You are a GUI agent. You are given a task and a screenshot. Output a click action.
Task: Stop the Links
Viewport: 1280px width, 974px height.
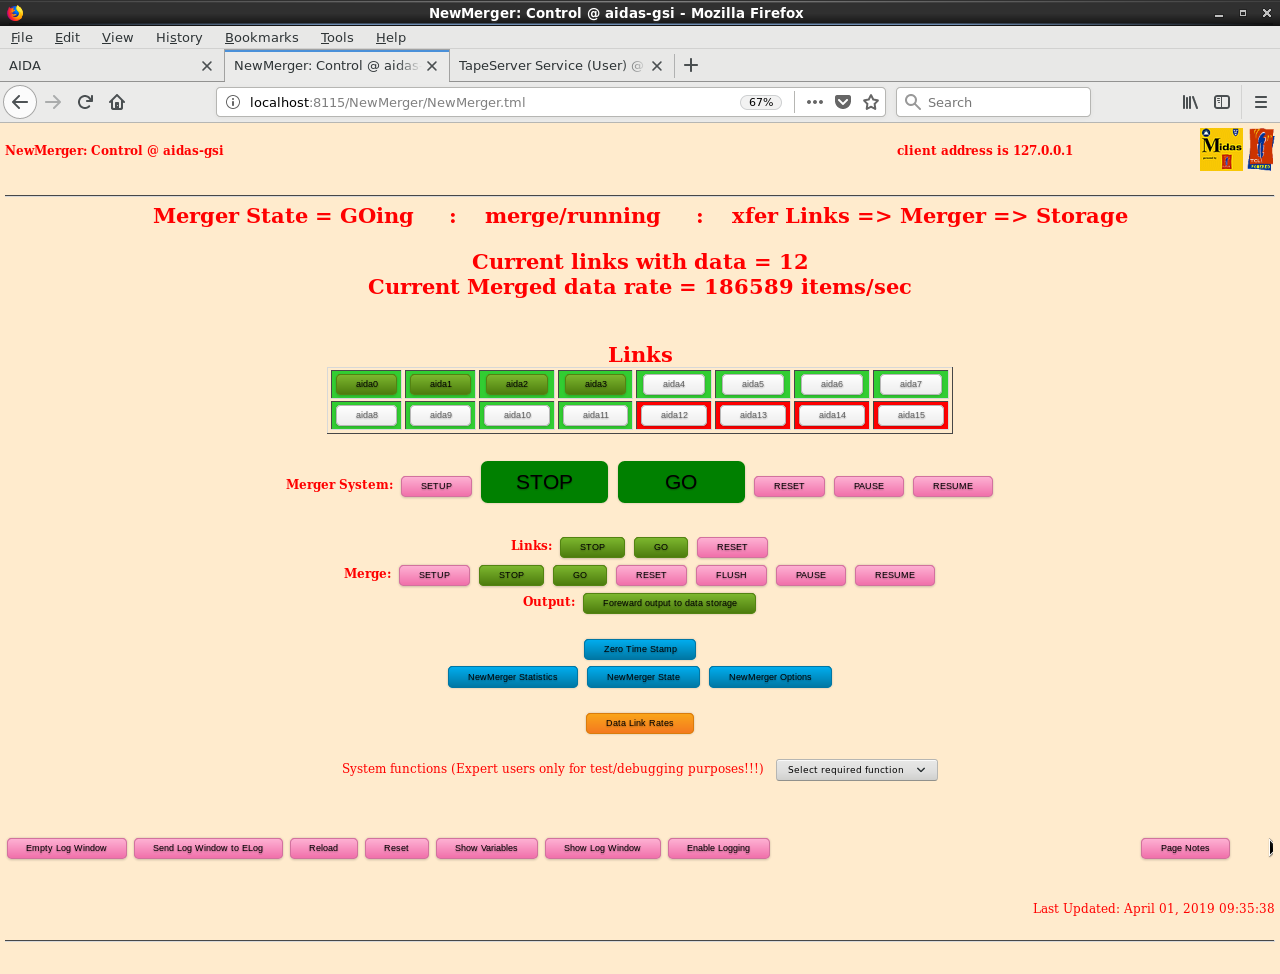(x=592, y=547)
